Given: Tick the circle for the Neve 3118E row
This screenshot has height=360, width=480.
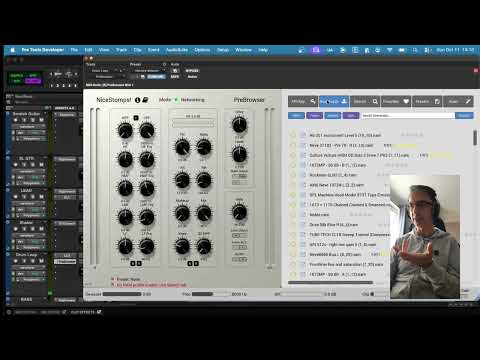Looking at the screenshot, I should [293, 145].
